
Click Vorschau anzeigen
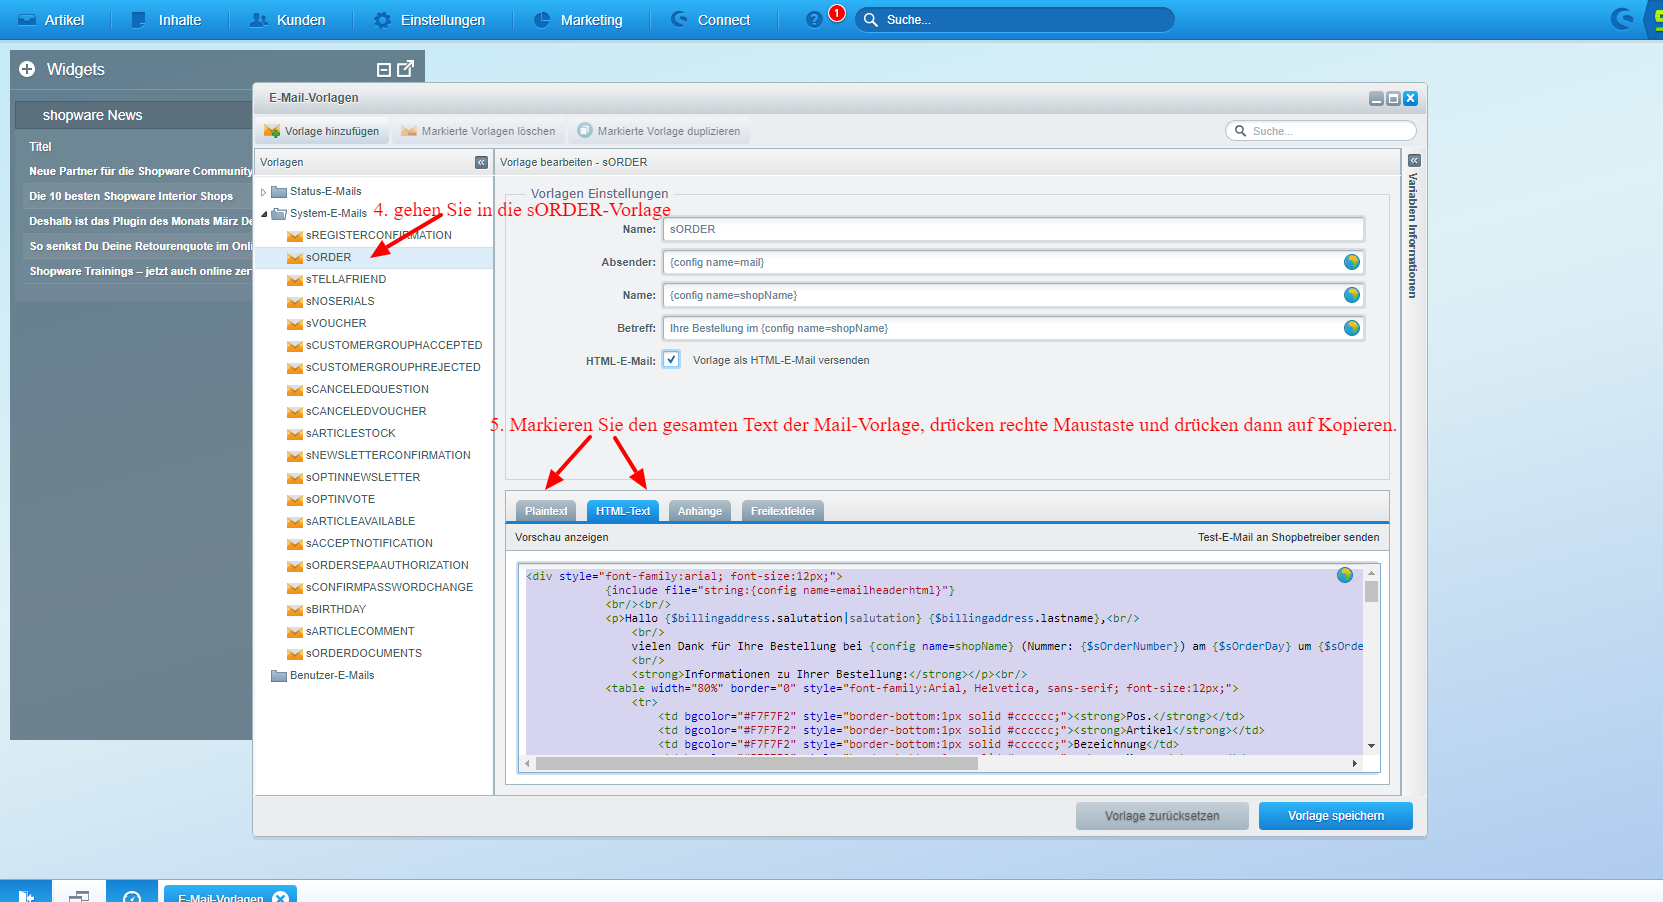tap(561, 537)
